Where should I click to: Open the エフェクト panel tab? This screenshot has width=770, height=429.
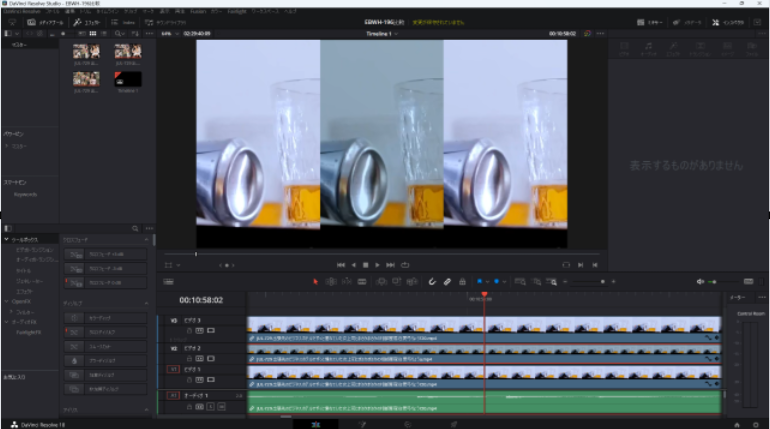click(86, 21)
